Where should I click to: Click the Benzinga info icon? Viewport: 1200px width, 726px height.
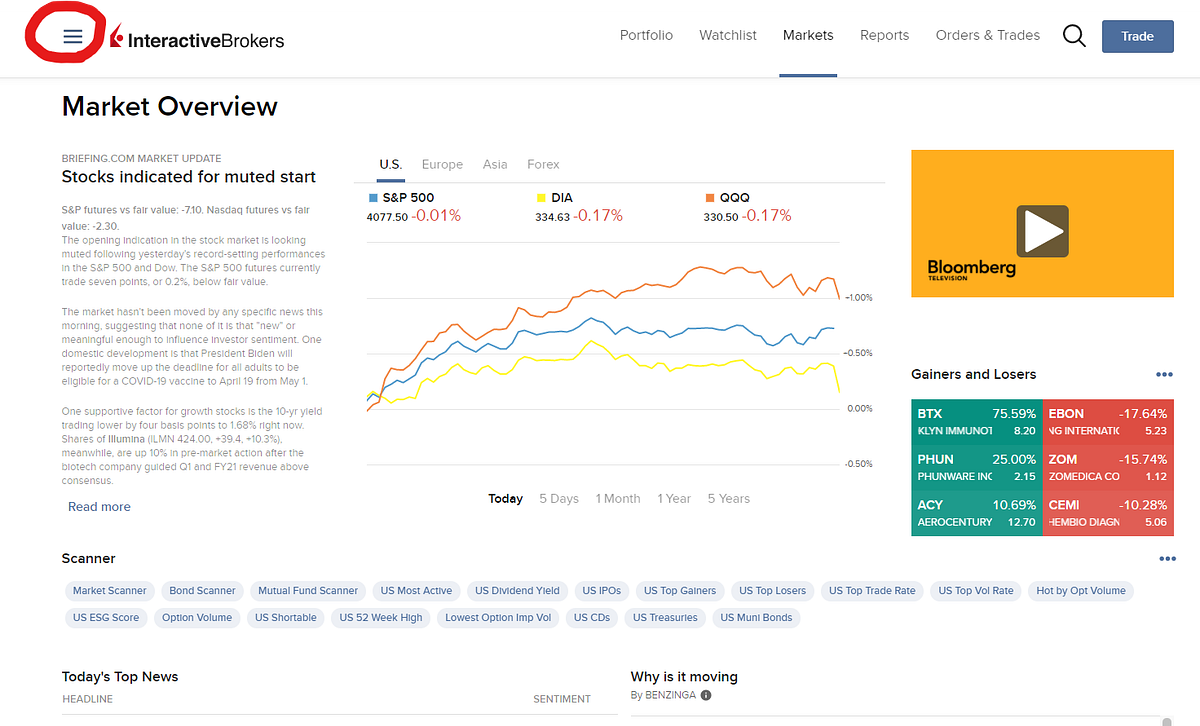click(706, 695)
